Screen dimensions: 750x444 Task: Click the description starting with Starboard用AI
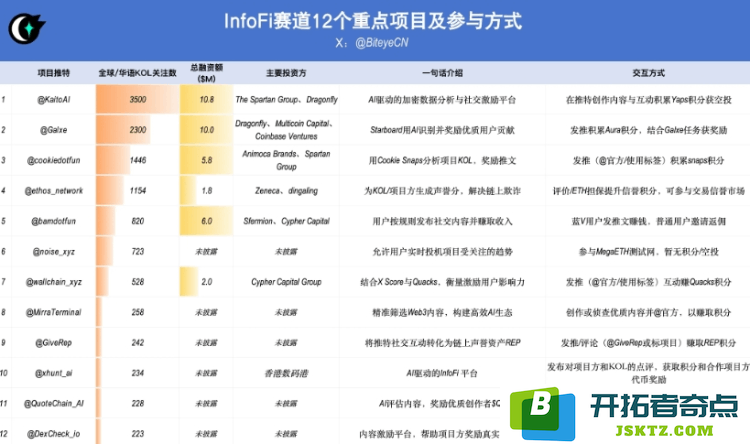click(x=442, y=130)
